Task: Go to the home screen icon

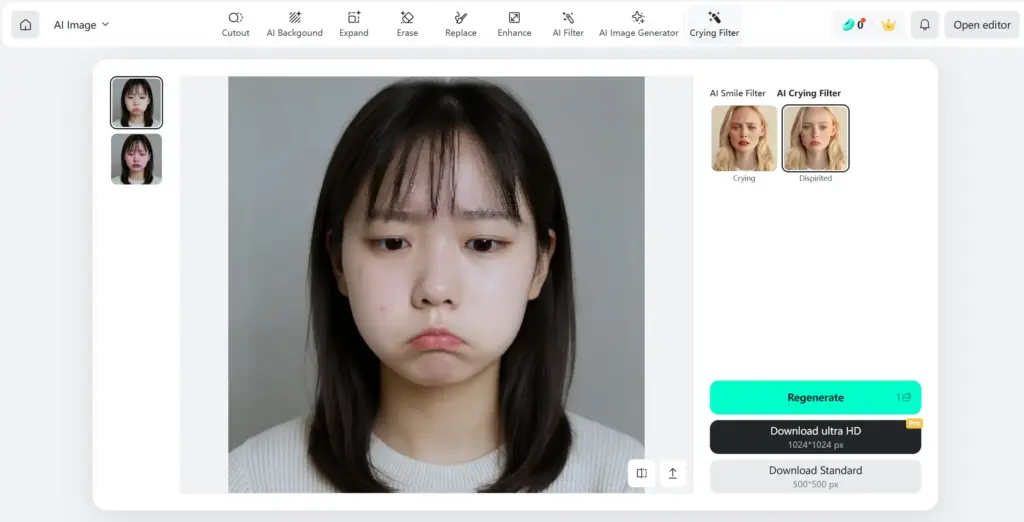Action: pos(25,25)
